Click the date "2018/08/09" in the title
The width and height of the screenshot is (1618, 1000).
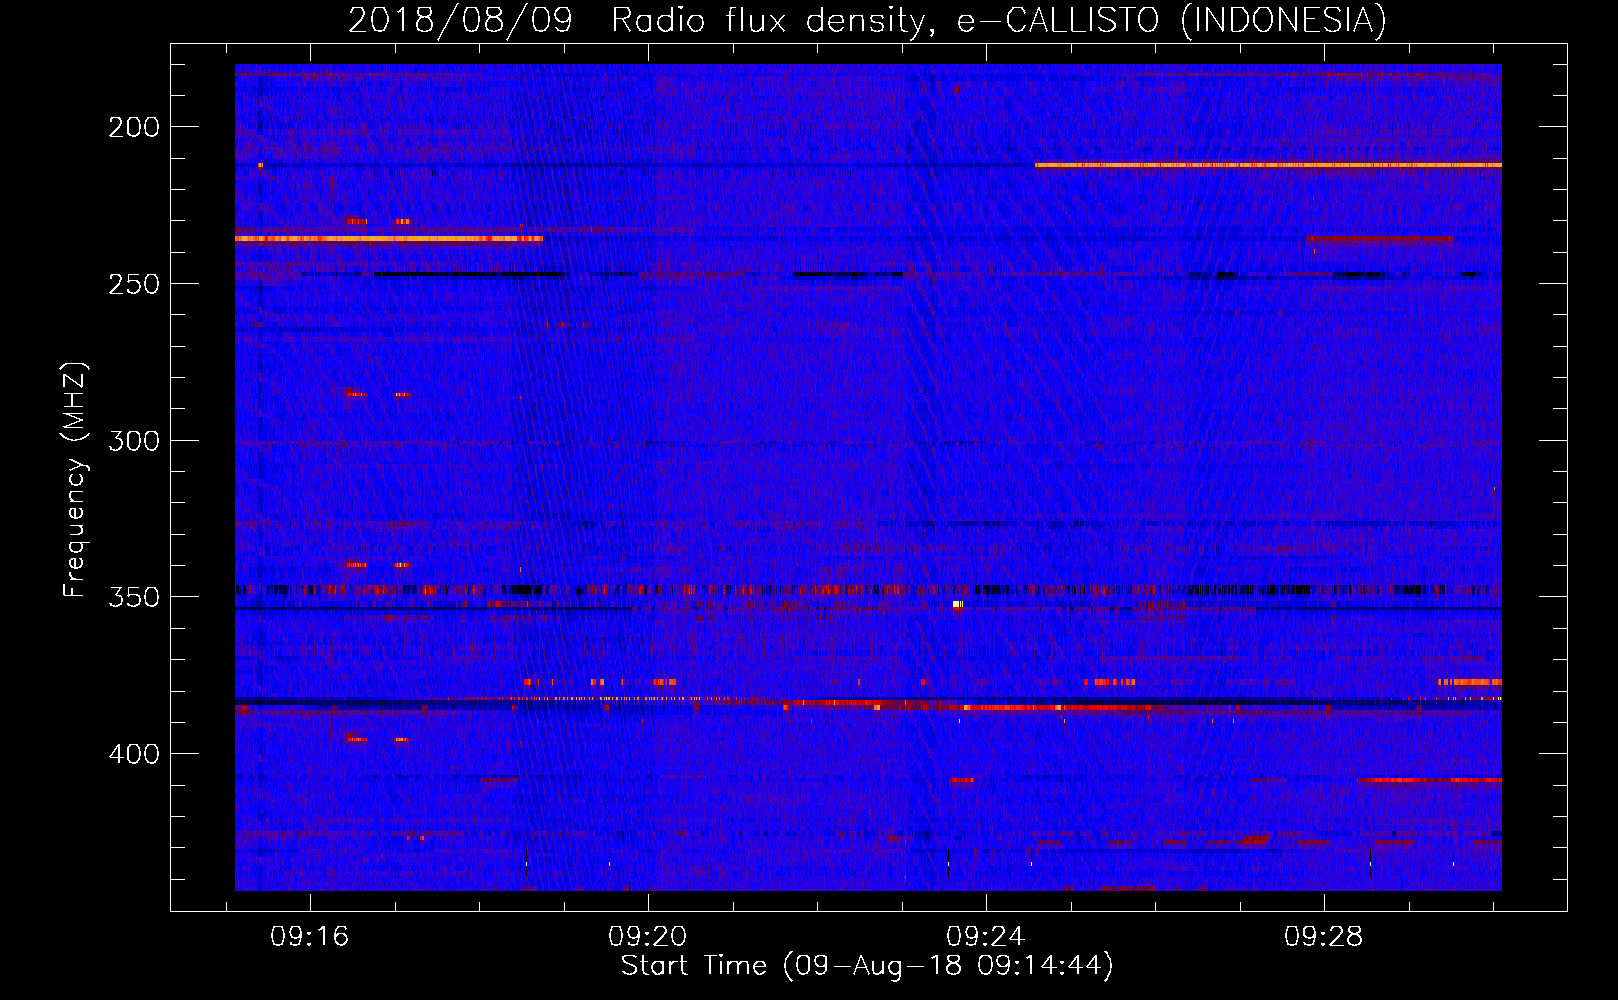click(460, 20)
